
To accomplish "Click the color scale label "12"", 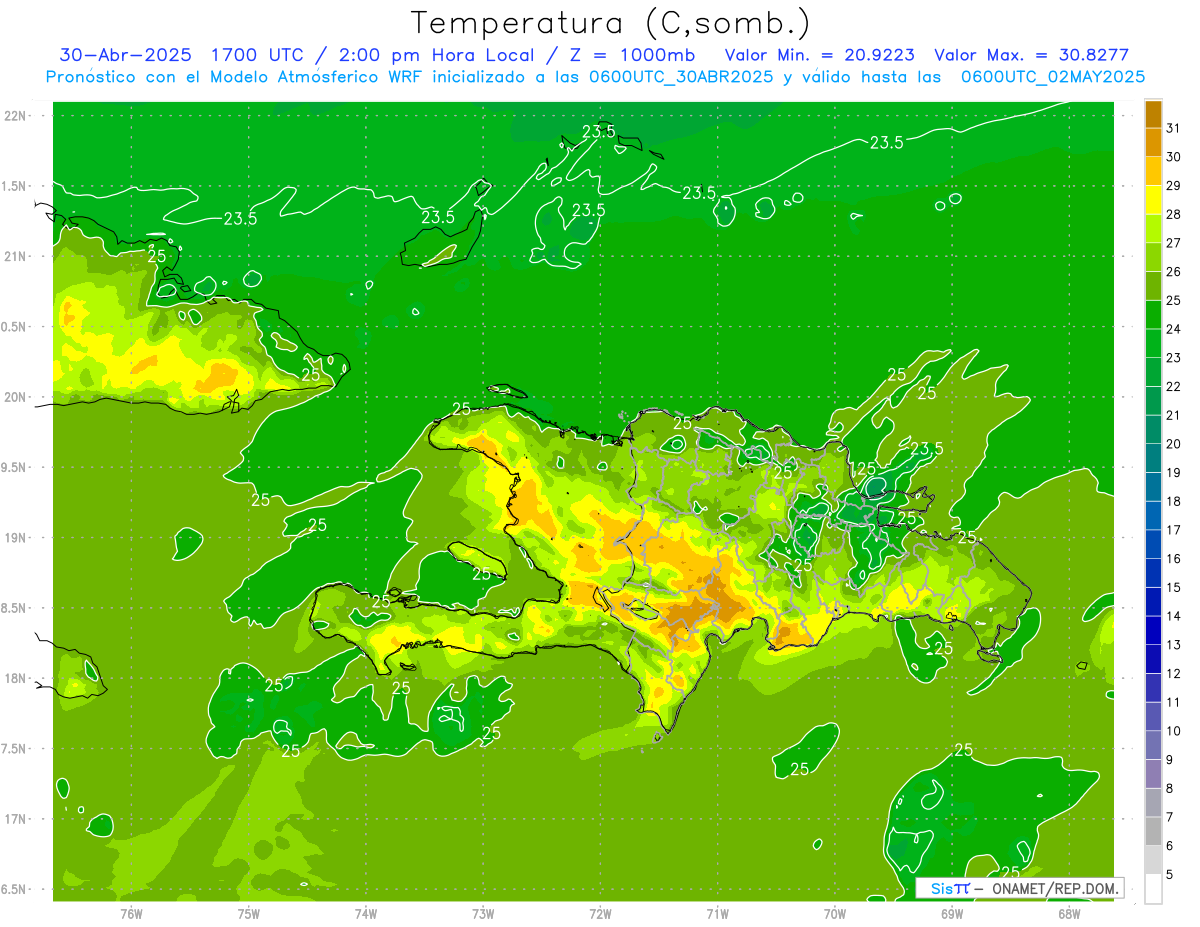I will (1173, 673).
